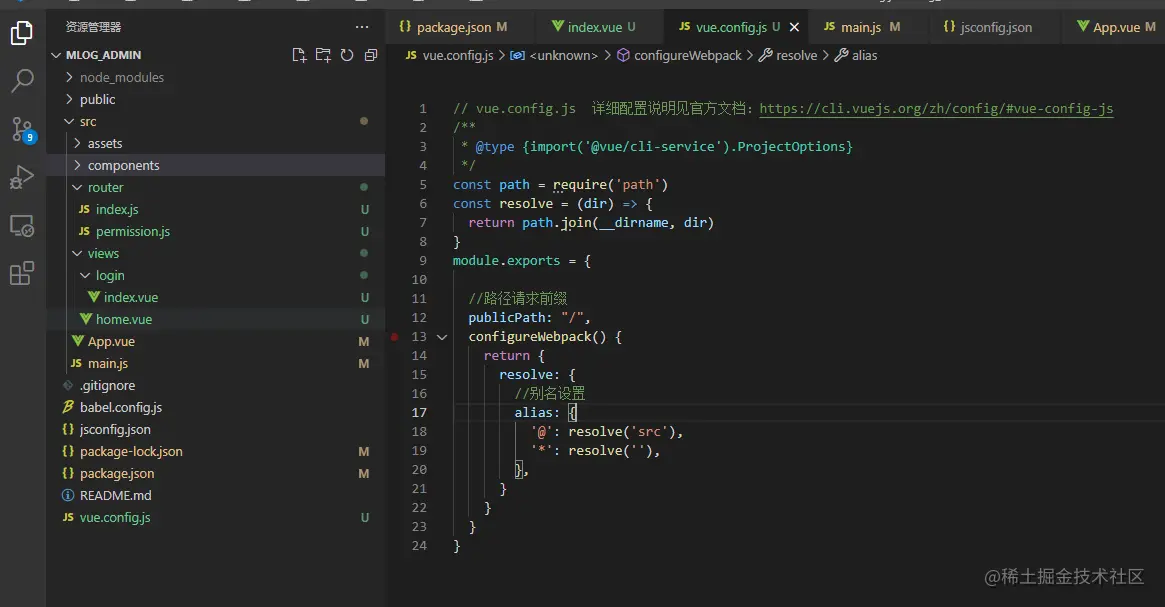Click resolve('src') on line 18
Image resolution: width=1165 pixels, height=607 pixels.
[x=622, y=432]
